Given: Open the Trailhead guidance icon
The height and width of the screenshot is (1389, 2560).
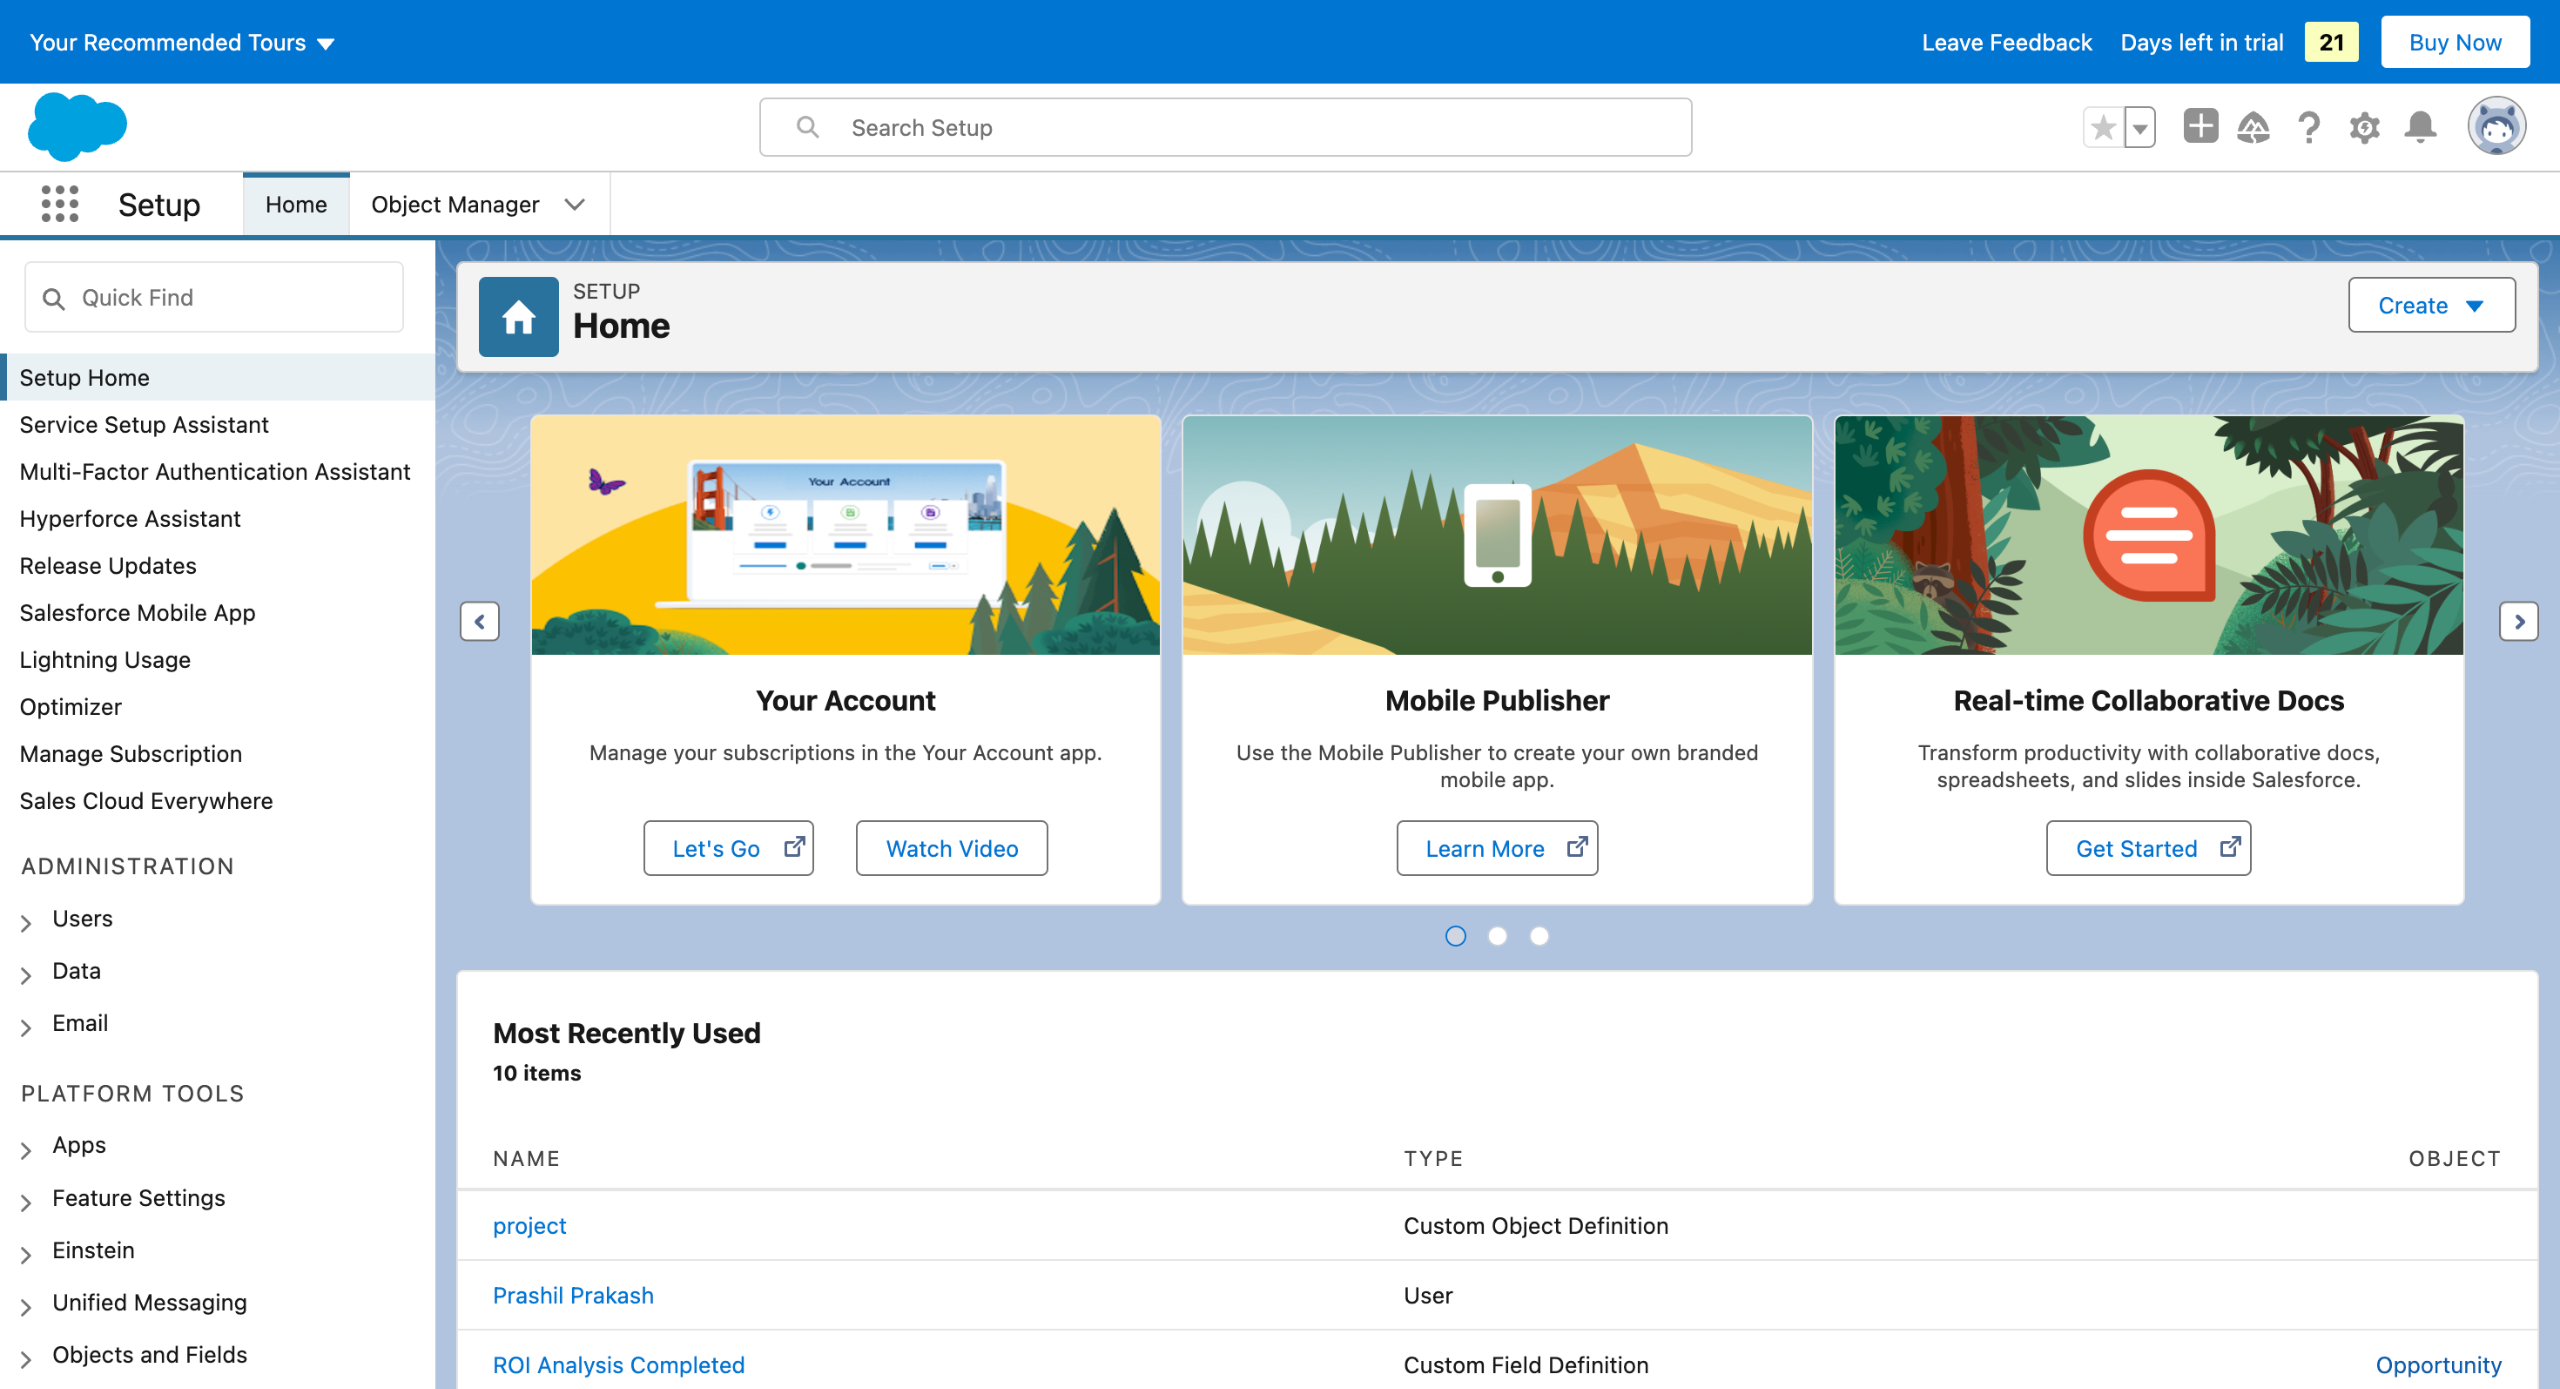Looking at the screenshot, I should pyautogui.click(x=2254, y=127).
